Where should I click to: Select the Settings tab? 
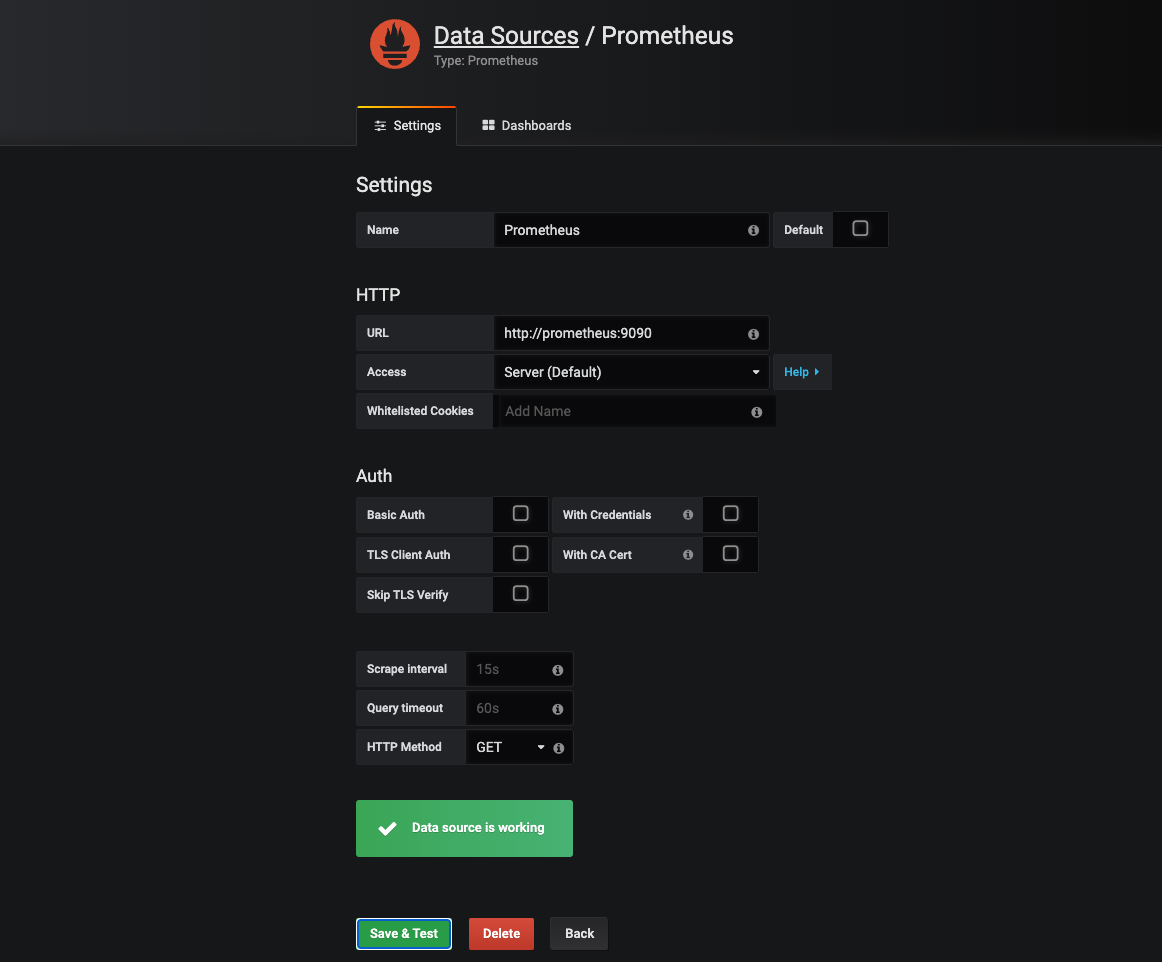[407, 125]
